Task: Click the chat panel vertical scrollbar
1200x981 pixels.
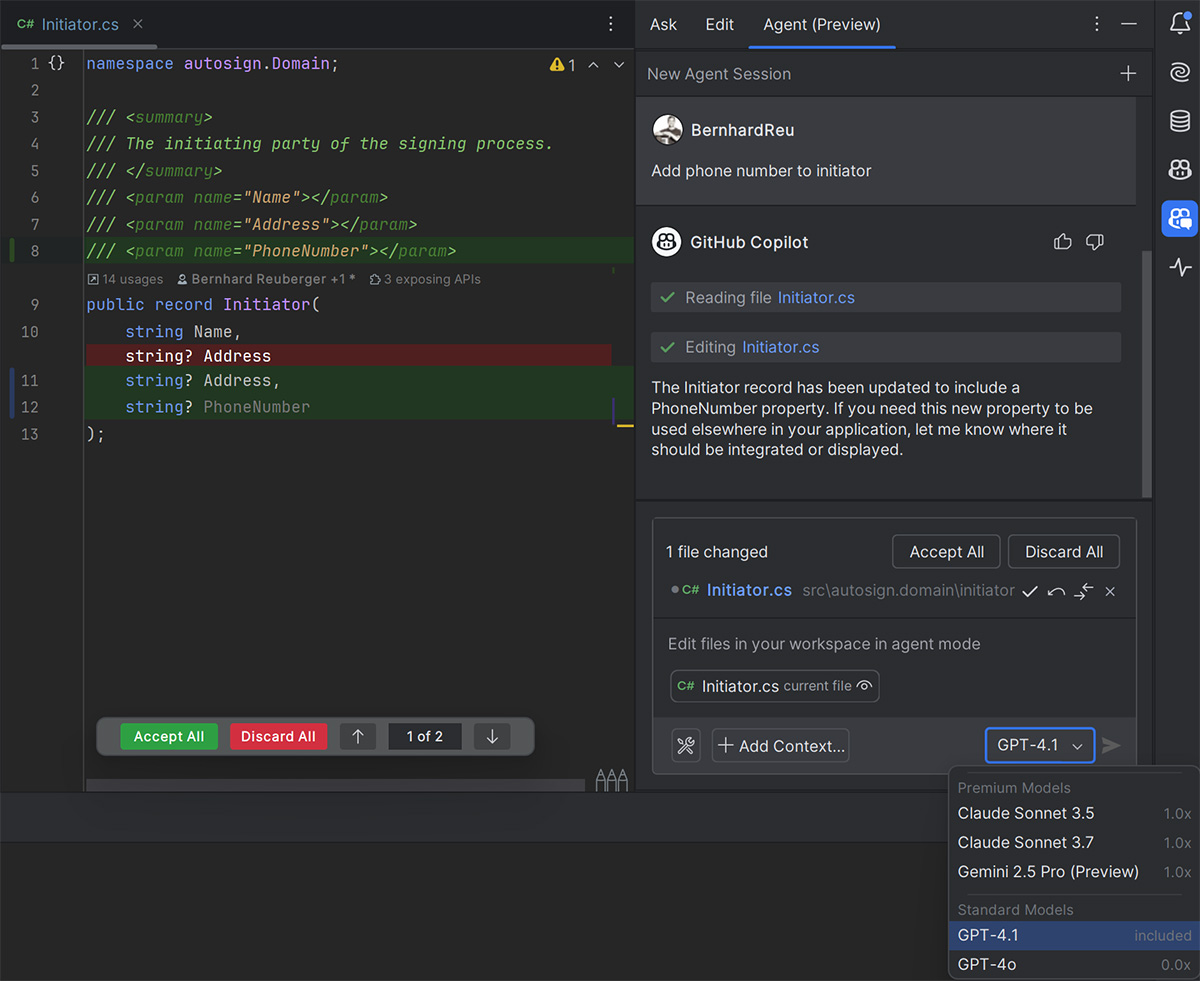Action: point(1146,375)
